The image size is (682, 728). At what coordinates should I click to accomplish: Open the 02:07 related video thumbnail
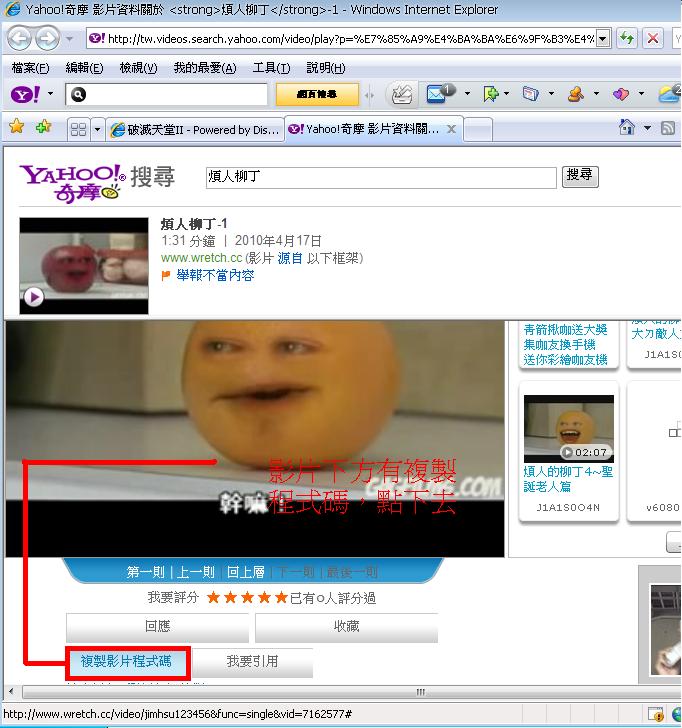click(569, 429)
